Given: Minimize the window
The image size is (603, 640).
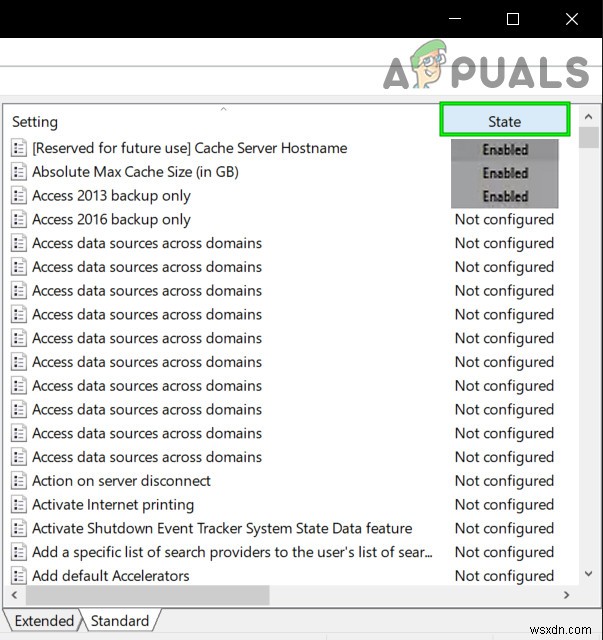Looking at the screenshot, I should [x=455, y=19].
